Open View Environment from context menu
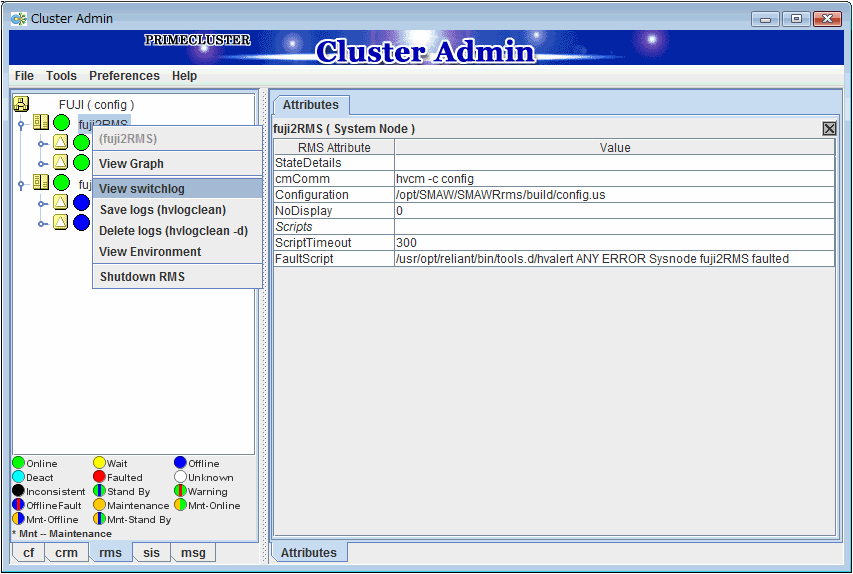Image resolution: width=853 pixels, height=574 pixels. pos(177,251)
